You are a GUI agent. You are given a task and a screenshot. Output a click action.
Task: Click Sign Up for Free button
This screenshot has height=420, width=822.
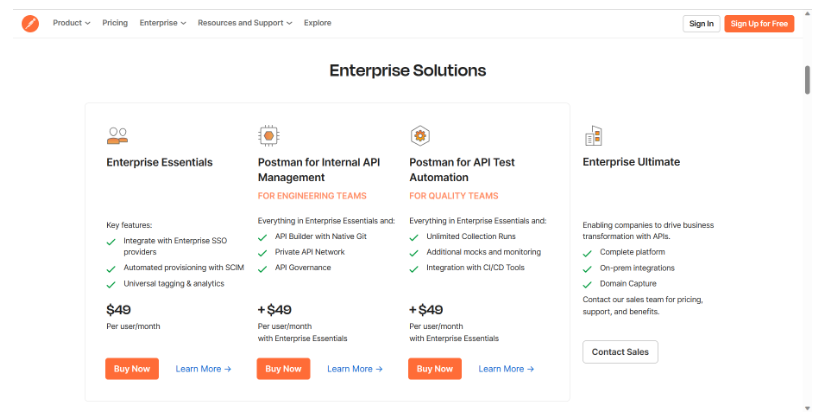[759, 24]
